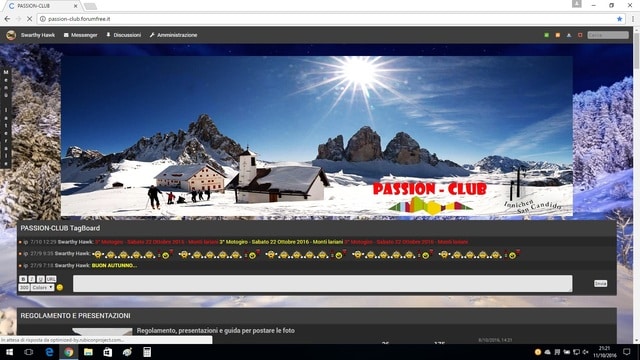Image resolution: width=640 pixels, height=360 pixels.
Task: Bookmark page with the star icon
Action: click(619, 19)
